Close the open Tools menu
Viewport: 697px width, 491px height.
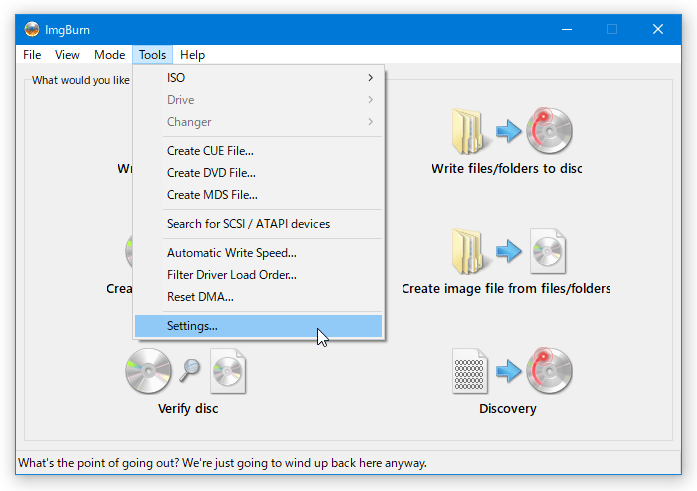(x=152, y=55)
